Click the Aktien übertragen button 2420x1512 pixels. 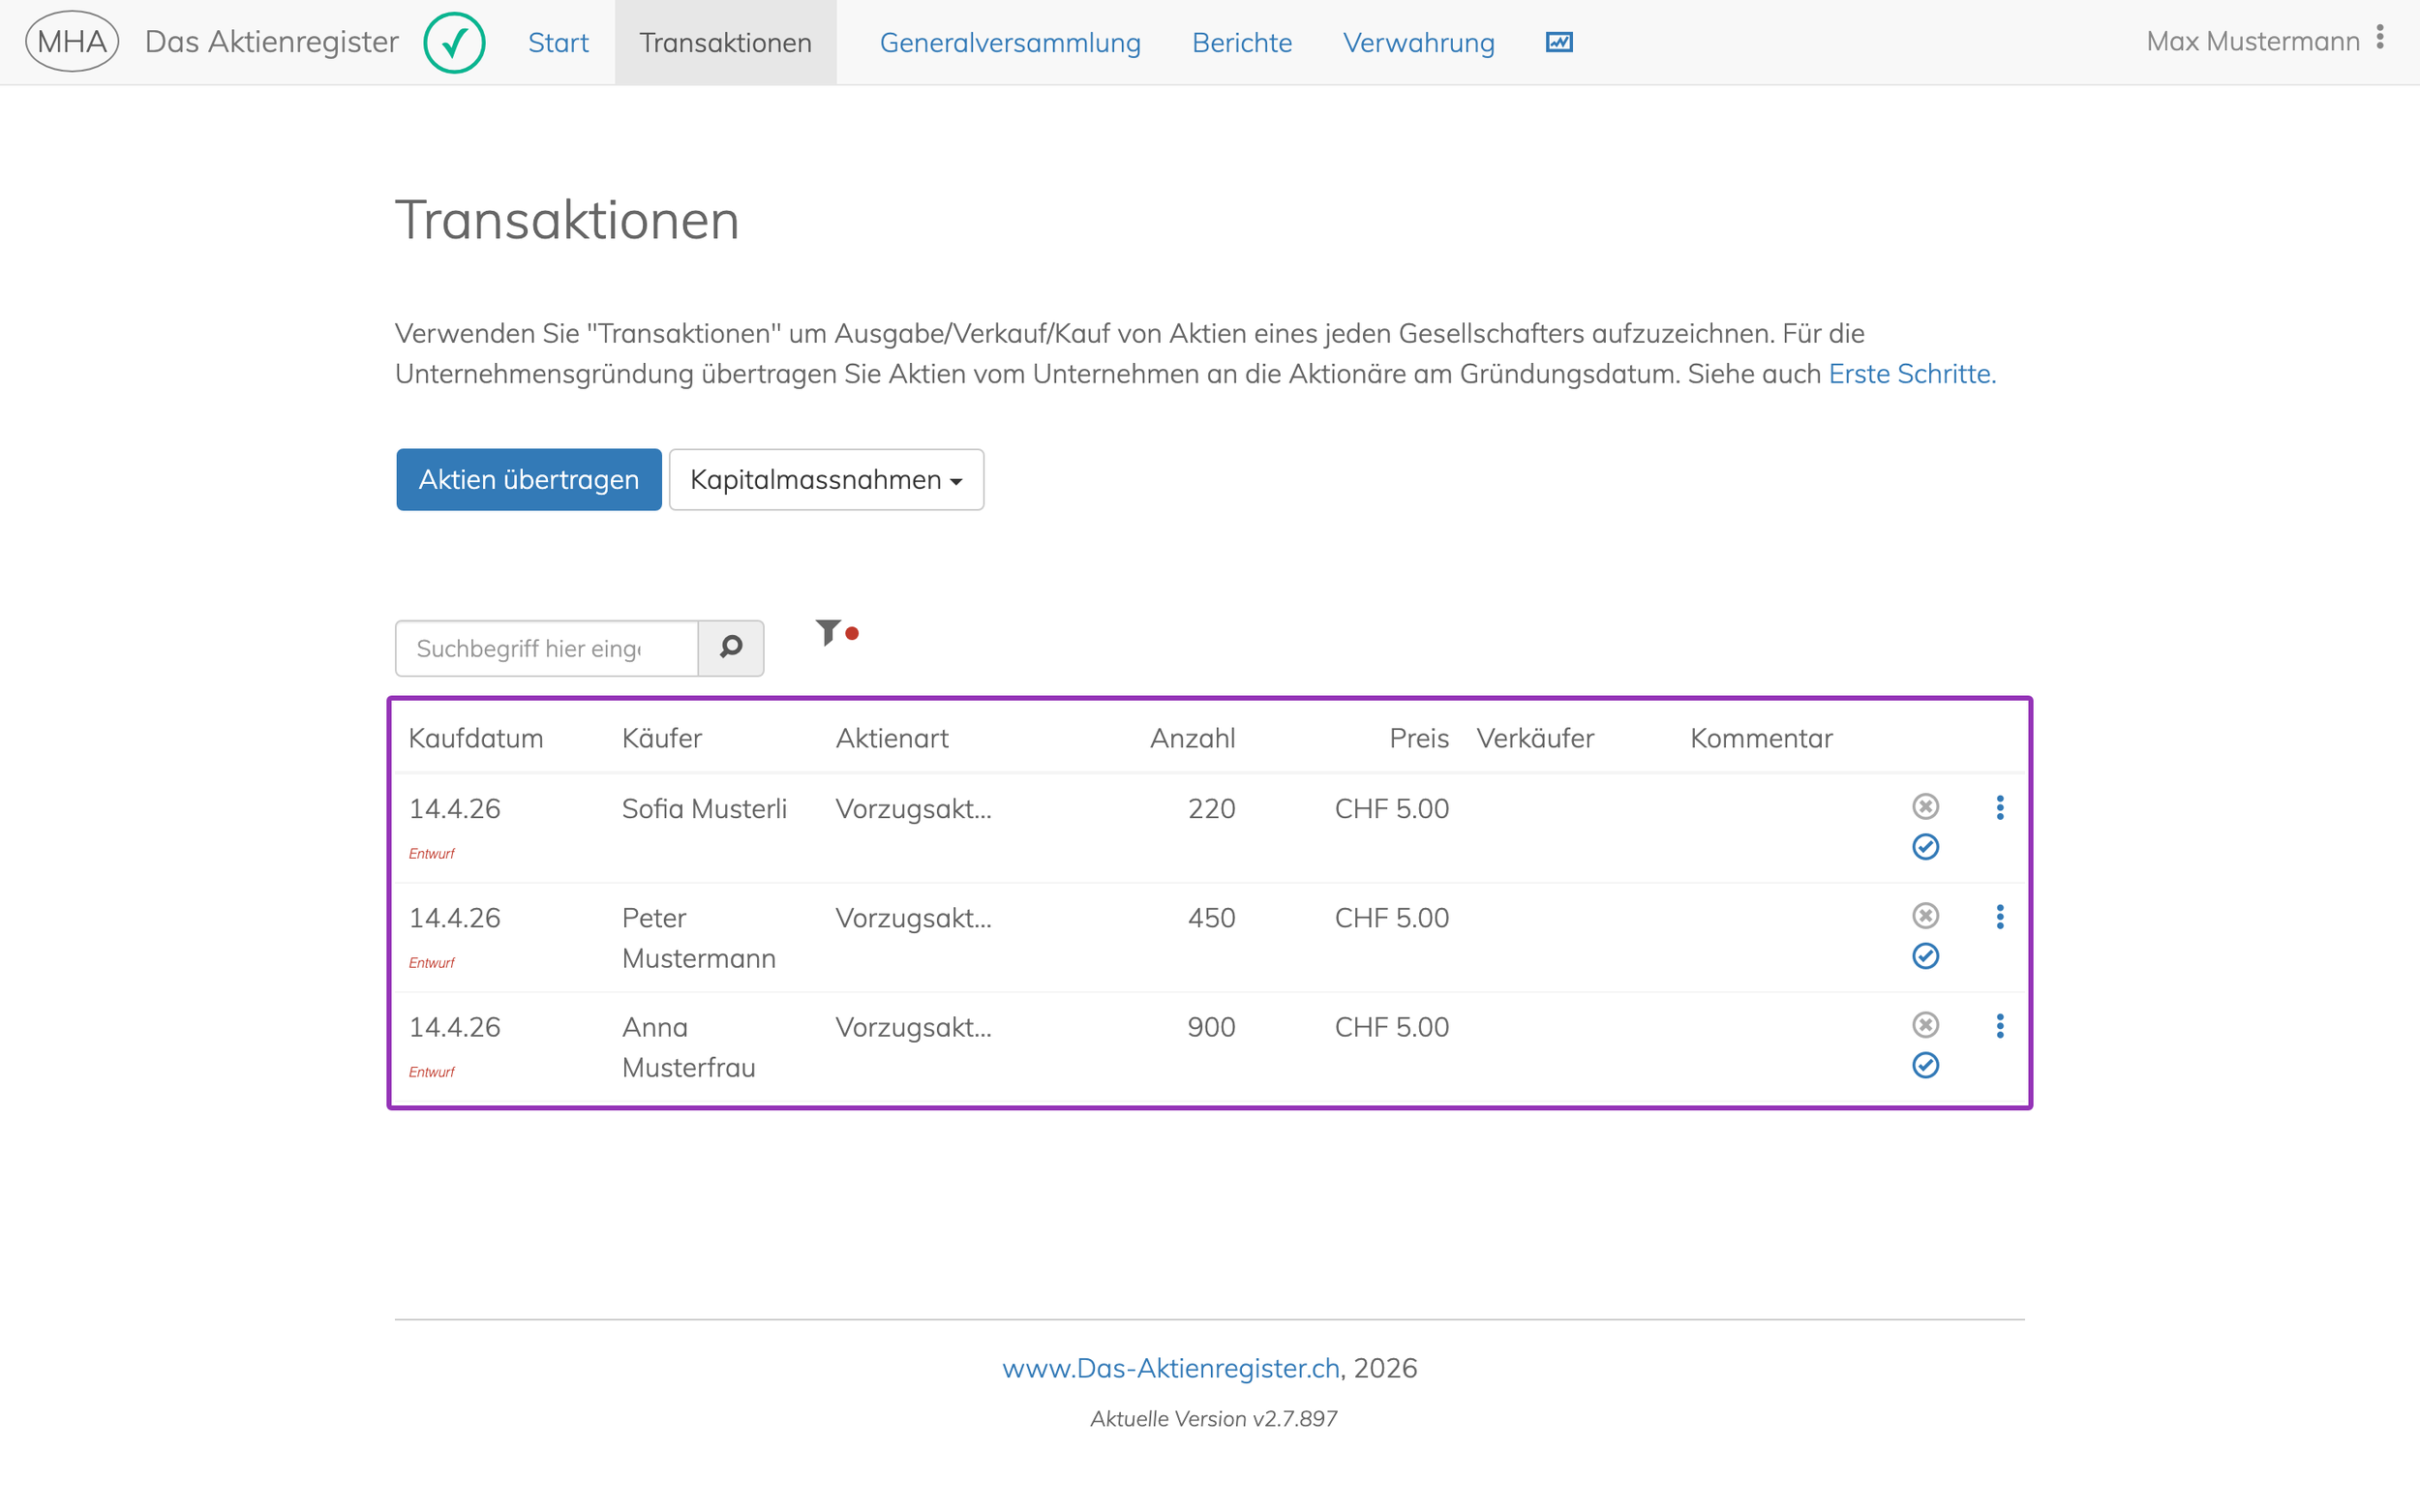[x=529, y=480]
